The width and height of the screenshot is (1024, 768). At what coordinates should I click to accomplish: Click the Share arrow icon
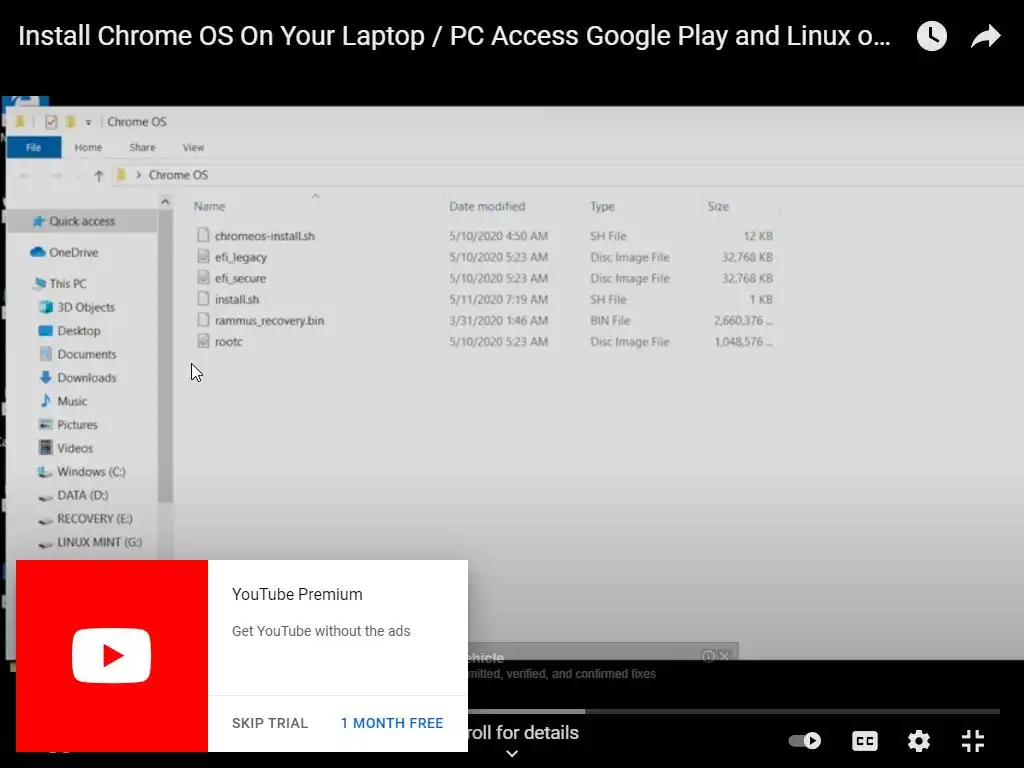tap(985, 36)
